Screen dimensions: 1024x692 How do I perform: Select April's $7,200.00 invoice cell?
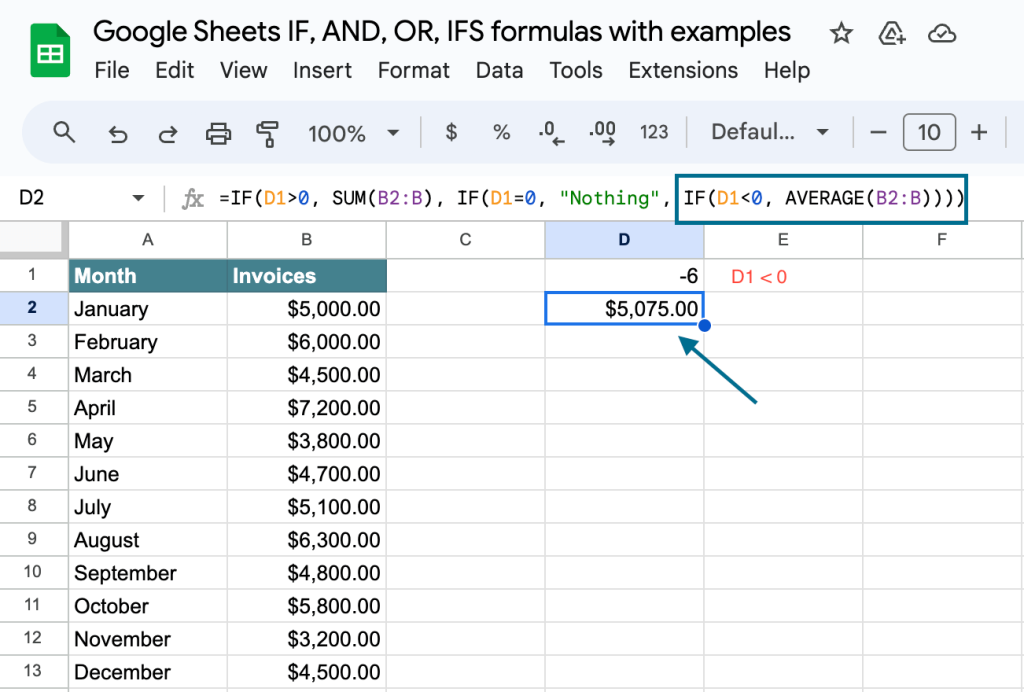click(306, 407)
